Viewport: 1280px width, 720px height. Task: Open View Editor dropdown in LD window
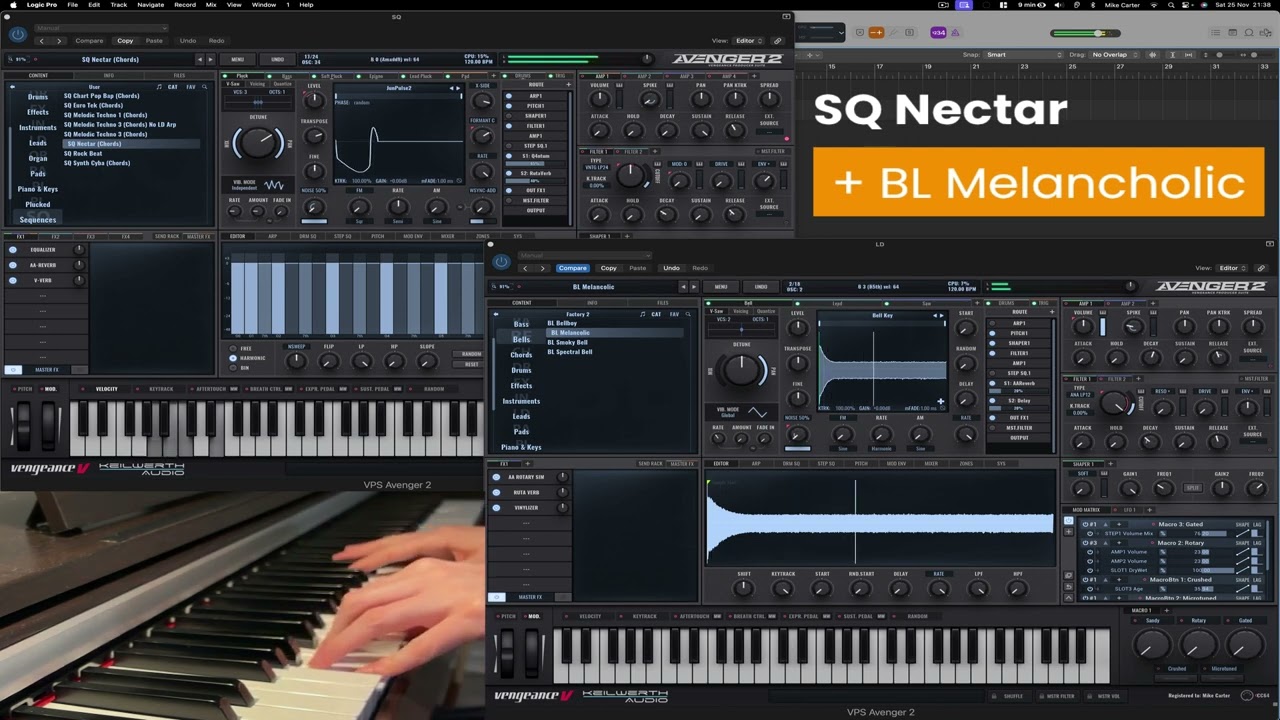click(1233, 268)
